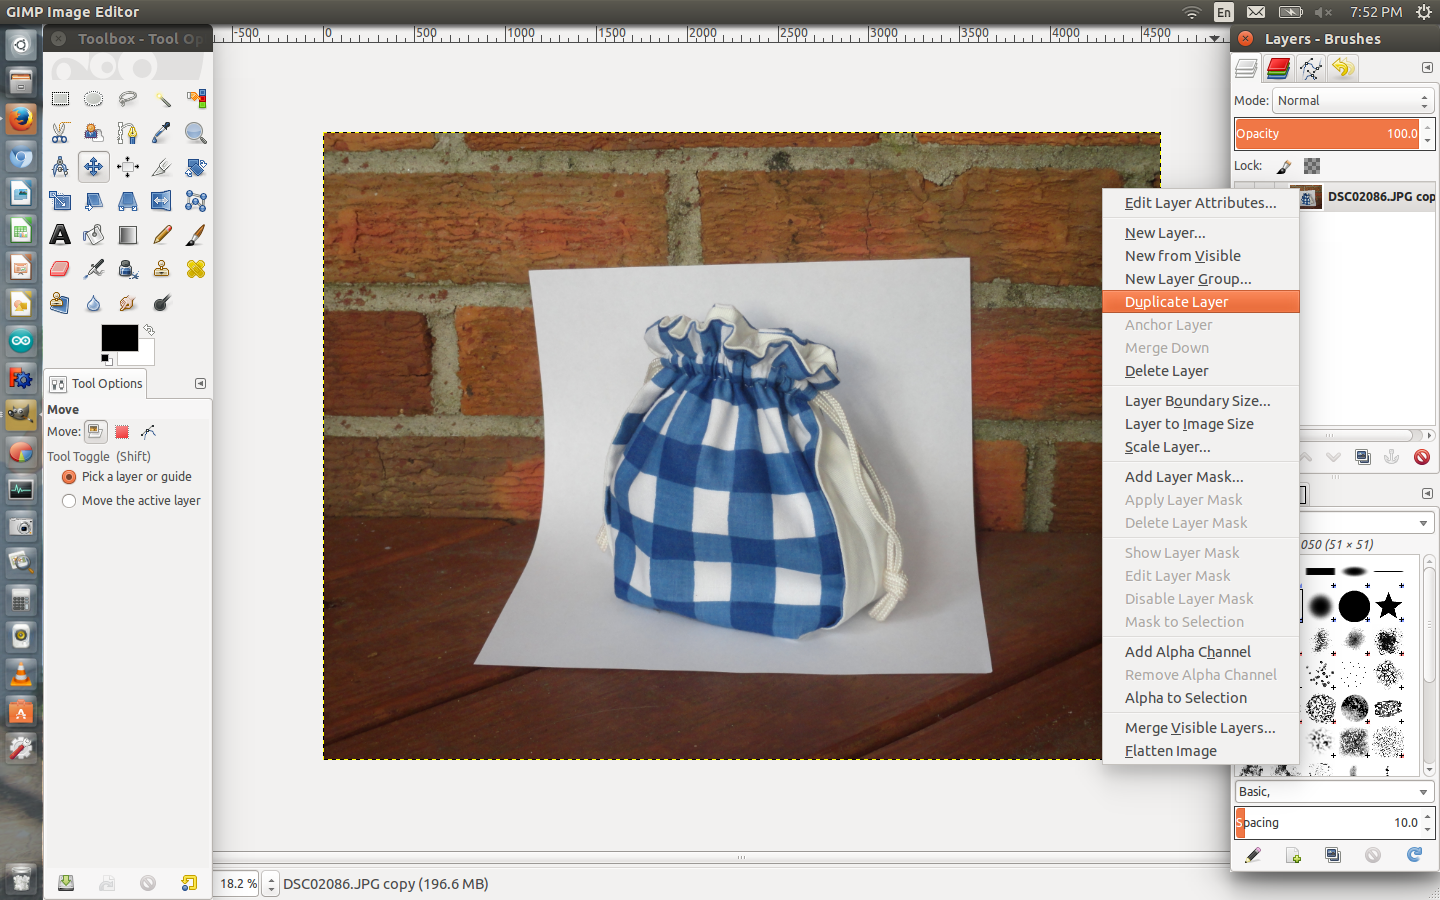Click the Tool Options tab
Screen dimensions: 1440x900
coord(96,384)
